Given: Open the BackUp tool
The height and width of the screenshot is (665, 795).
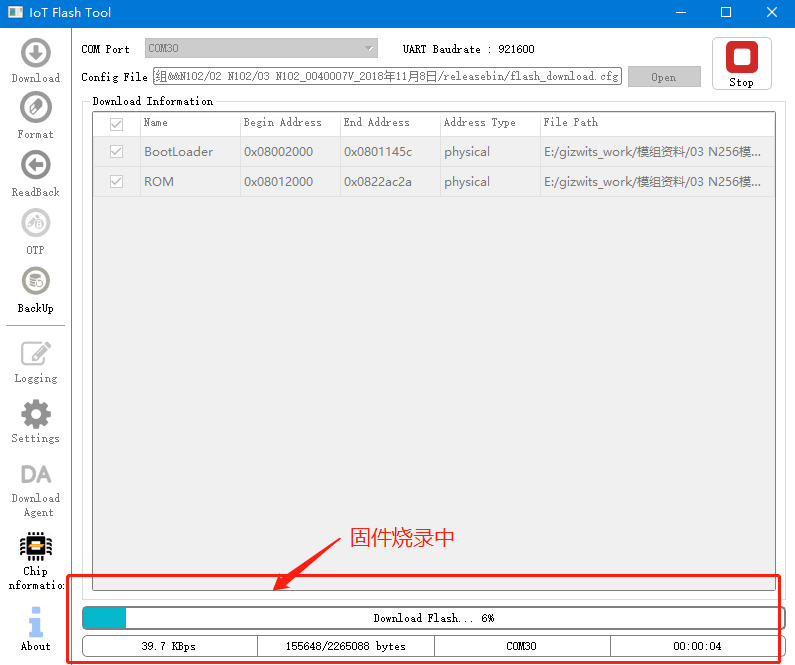Looking at the screenshot, I should 35,289.
